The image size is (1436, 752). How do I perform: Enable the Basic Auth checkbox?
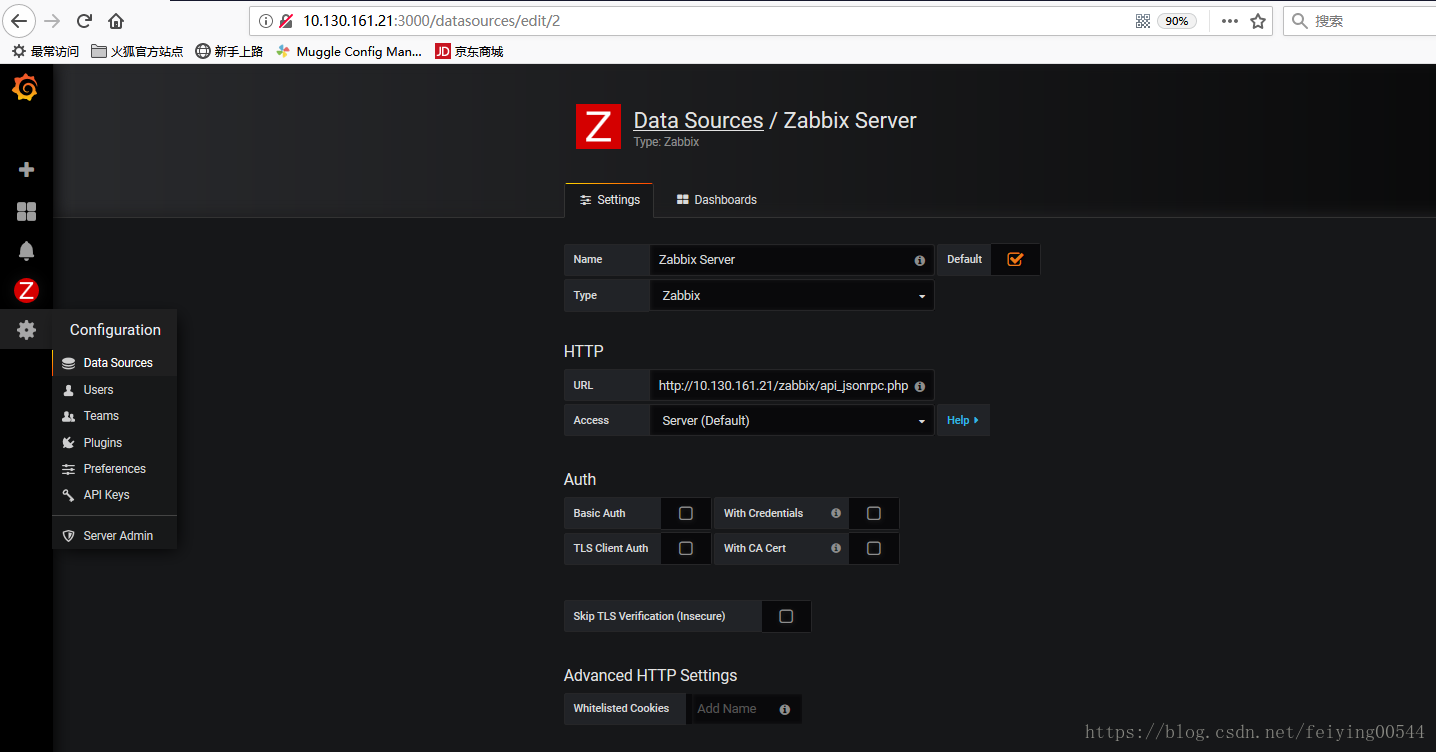[686, 513]
